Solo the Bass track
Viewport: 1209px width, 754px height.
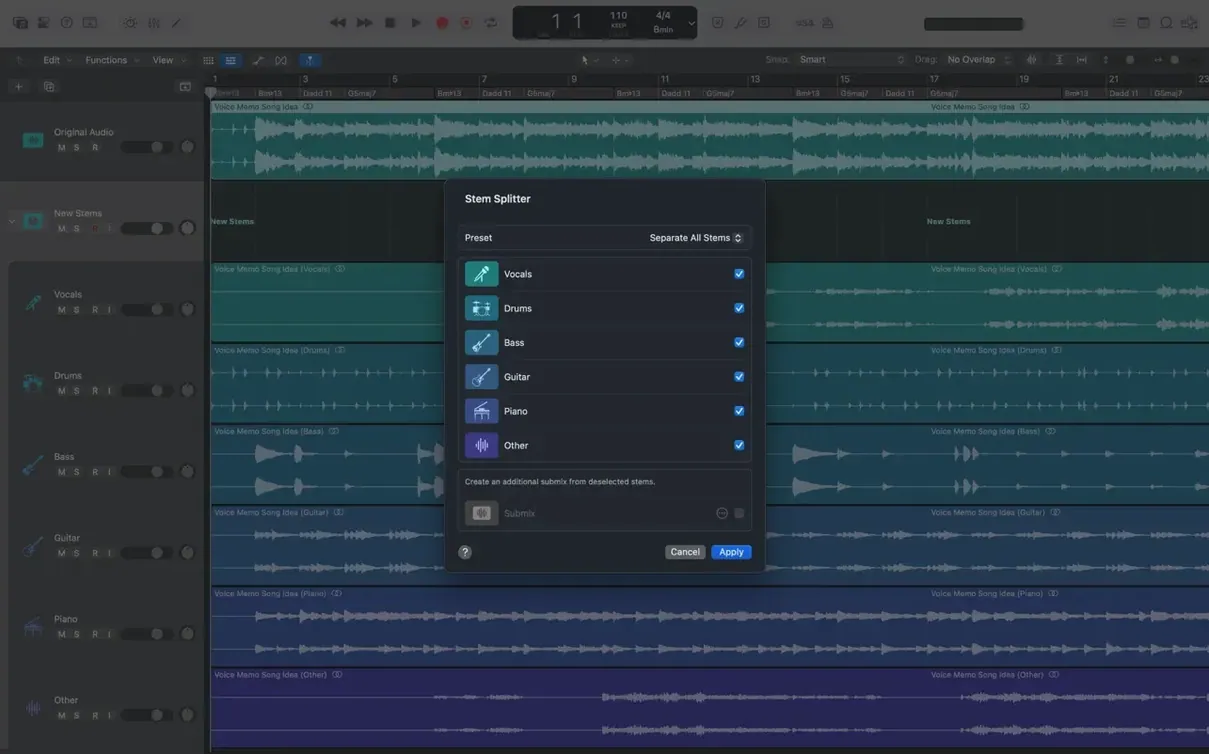click(x=76, y=472)
